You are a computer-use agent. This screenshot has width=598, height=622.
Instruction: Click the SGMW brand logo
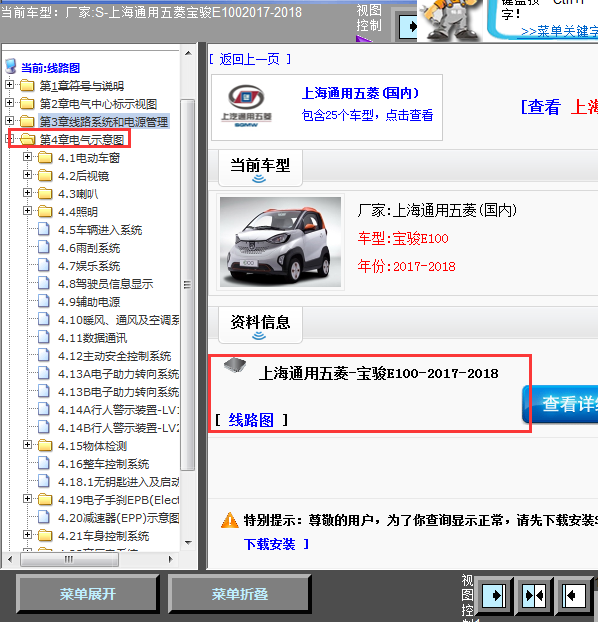(x=246, y=106)
